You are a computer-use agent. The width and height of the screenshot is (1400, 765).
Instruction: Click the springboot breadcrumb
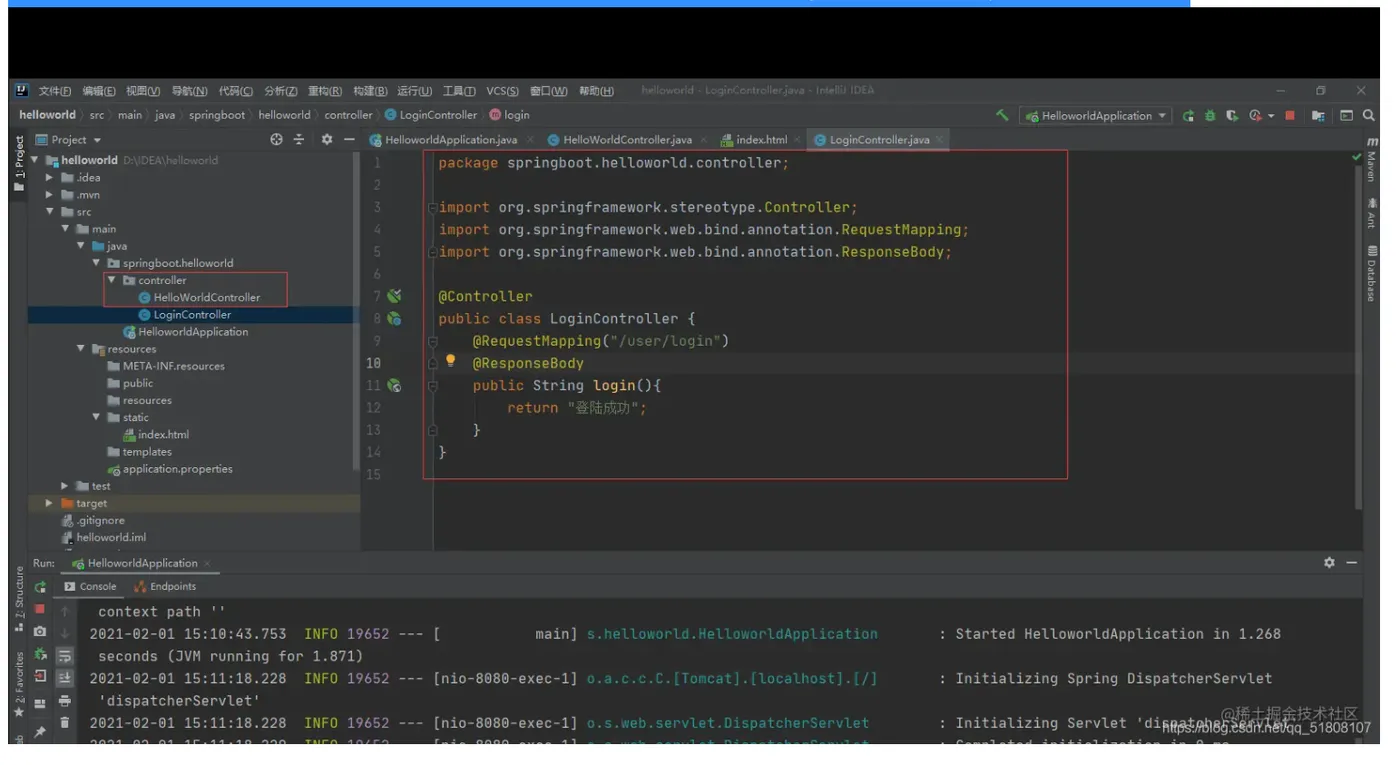(x=217, y=115)
